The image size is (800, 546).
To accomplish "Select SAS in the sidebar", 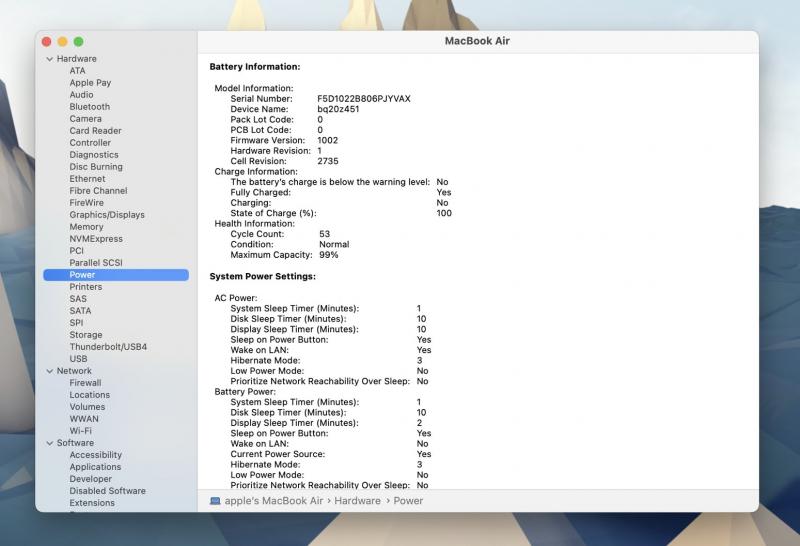I will coord(78,299).
